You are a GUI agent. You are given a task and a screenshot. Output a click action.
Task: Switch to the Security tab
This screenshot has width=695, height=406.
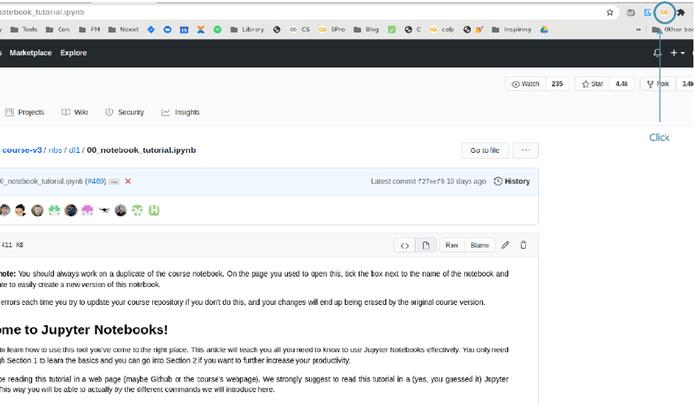(x=125, y=112)
